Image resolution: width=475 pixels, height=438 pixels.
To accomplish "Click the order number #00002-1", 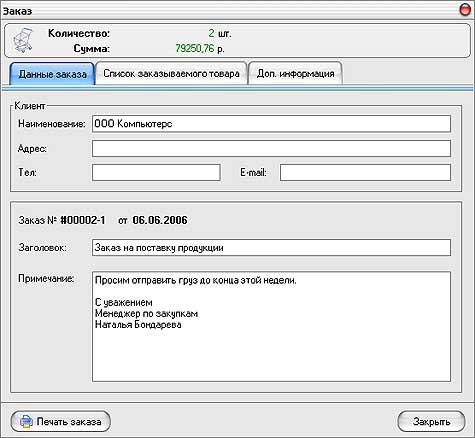I will [82, 220].
